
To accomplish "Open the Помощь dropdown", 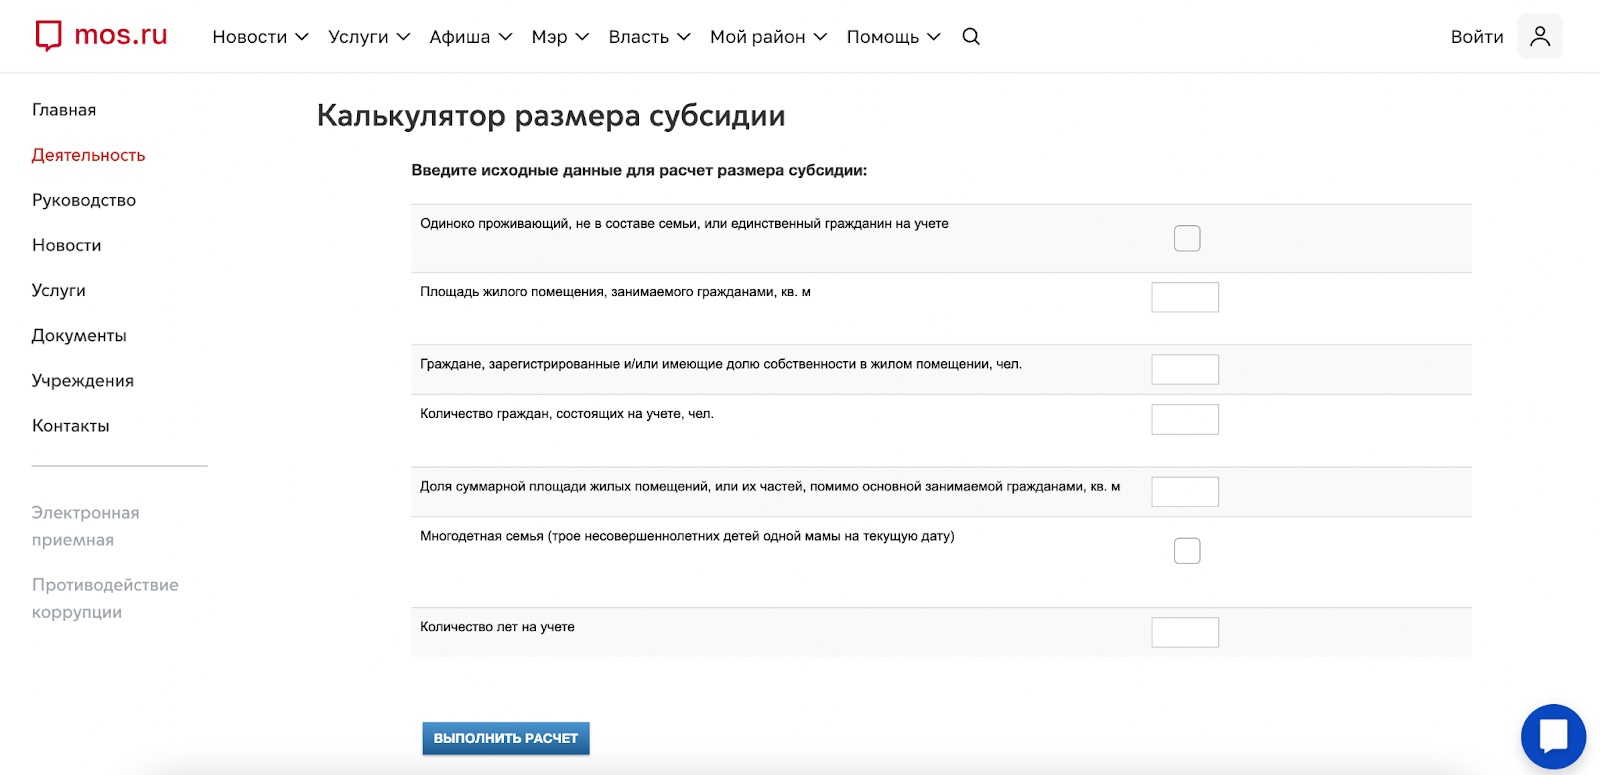I will [893, 37].
